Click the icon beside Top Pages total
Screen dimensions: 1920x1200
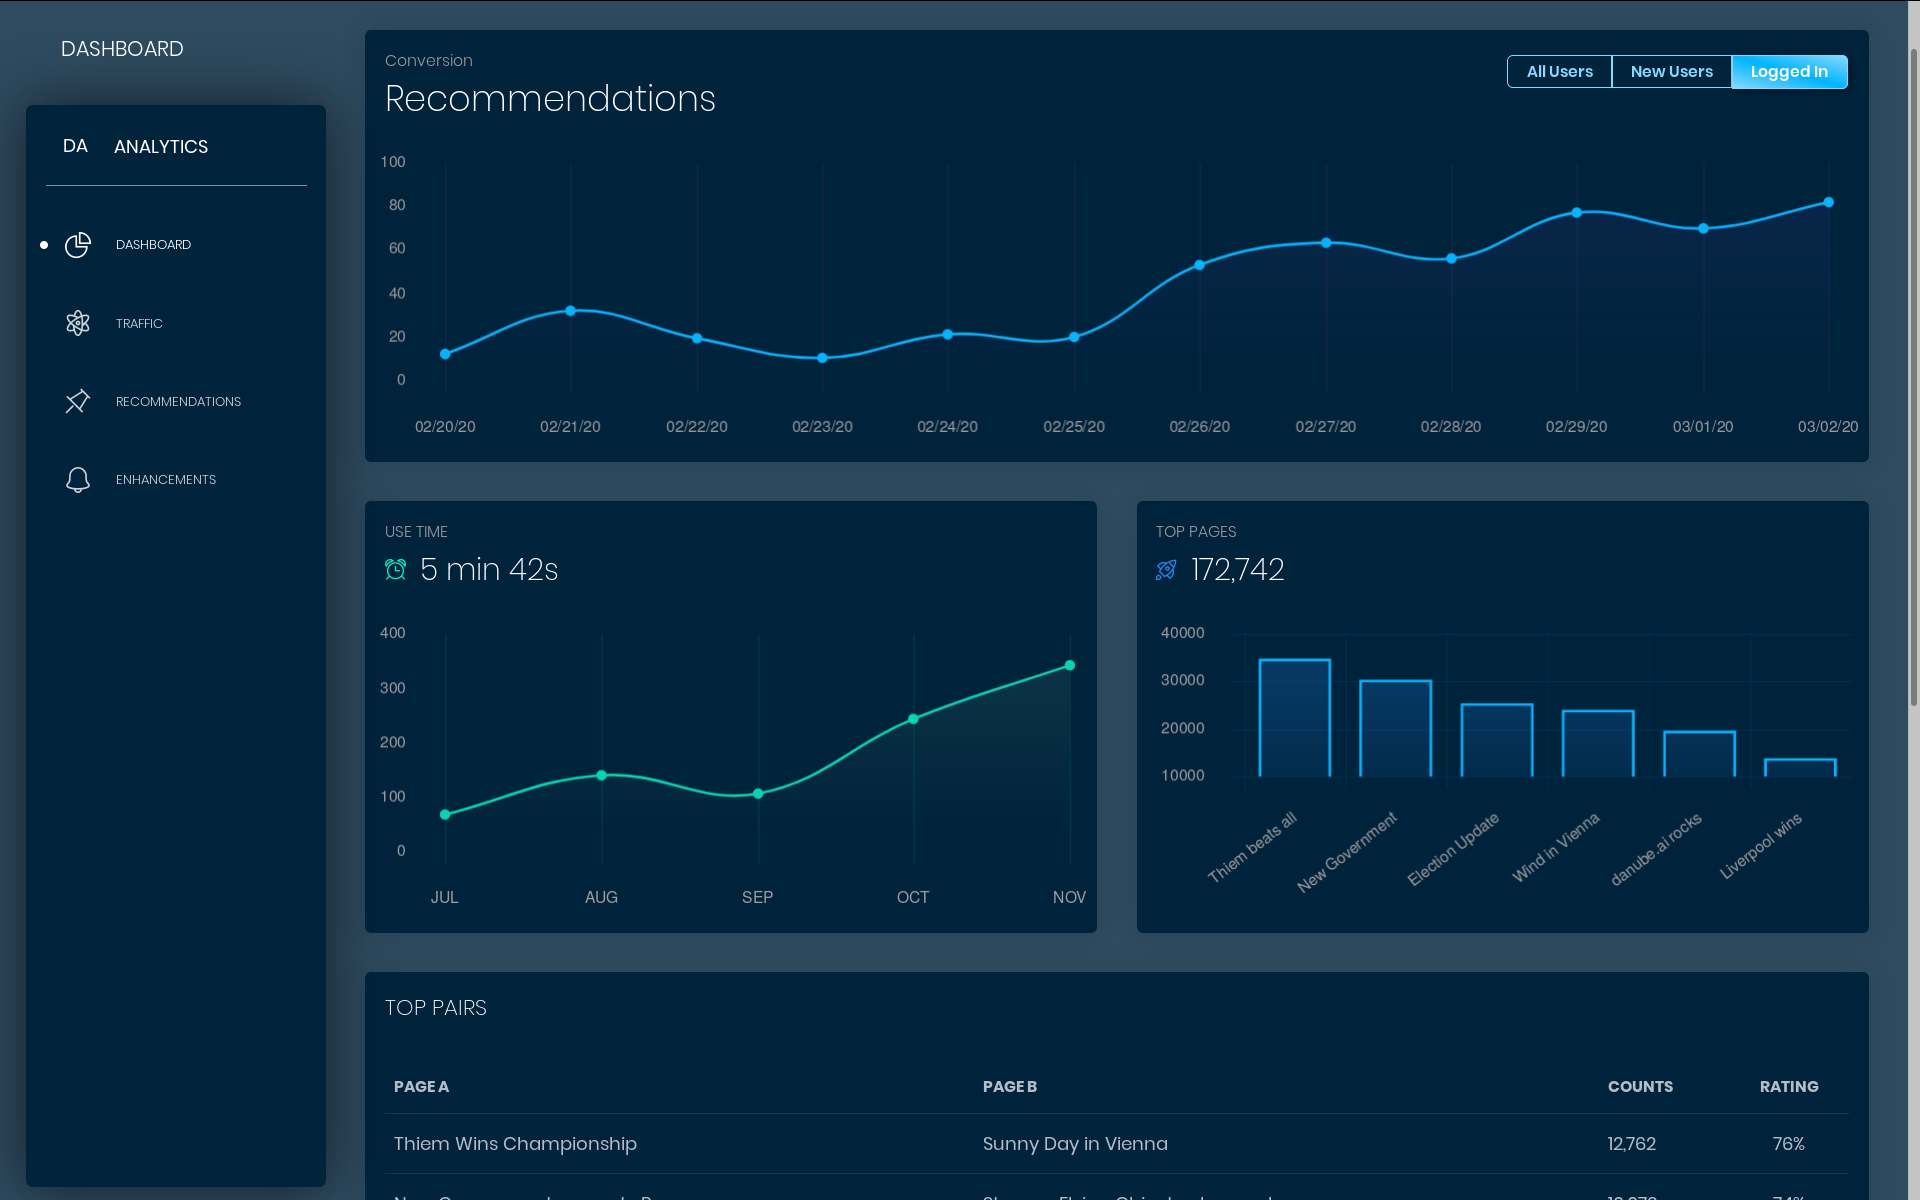click(1166, 569)
